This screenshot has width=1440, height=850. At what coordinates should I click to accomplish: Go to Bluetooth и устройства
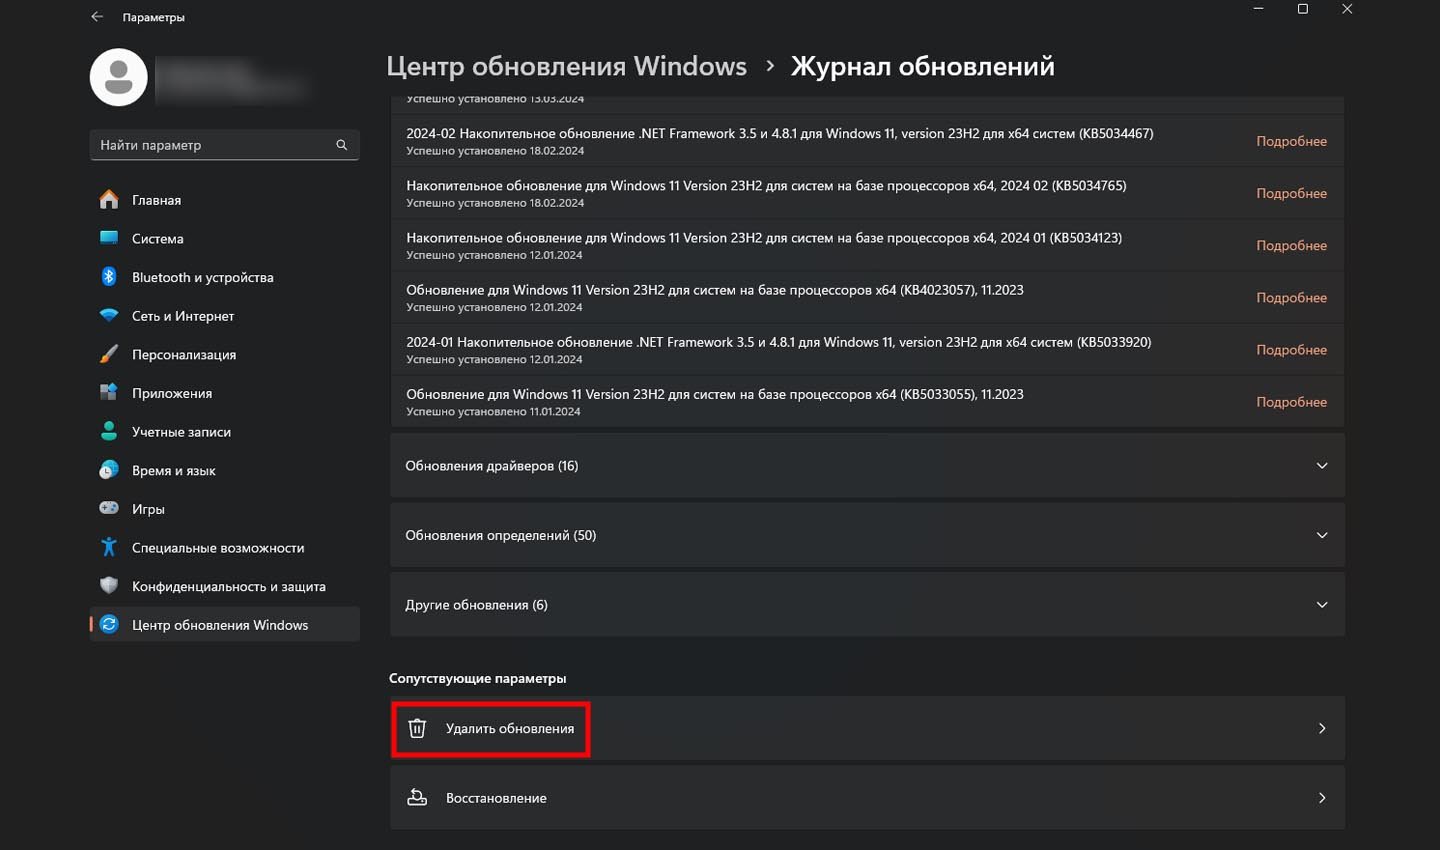pos(224,277)
